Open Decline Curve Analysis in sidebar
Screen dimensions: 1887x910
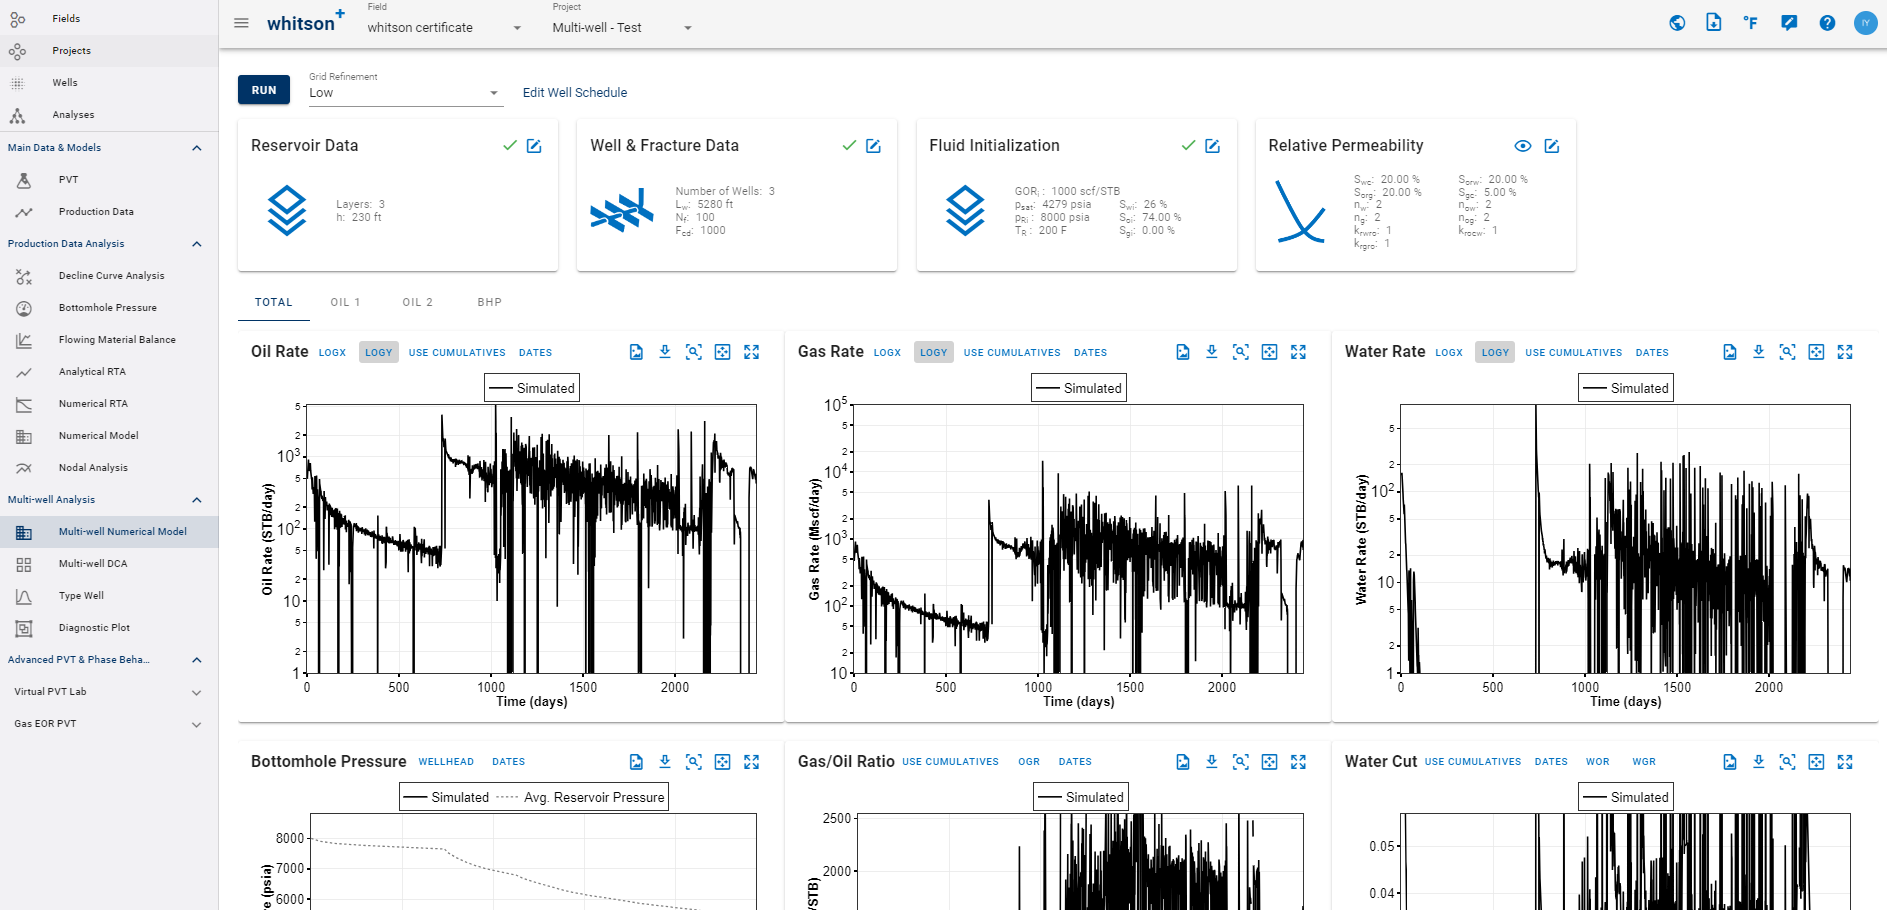(x=109, y=276)
